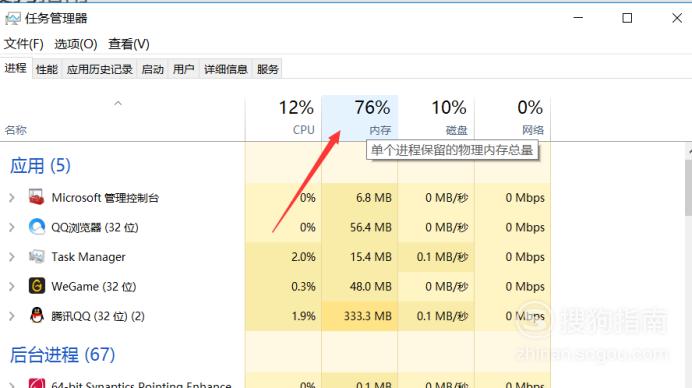
Task: Click the WeGame app icon
Action: point(37,286)
